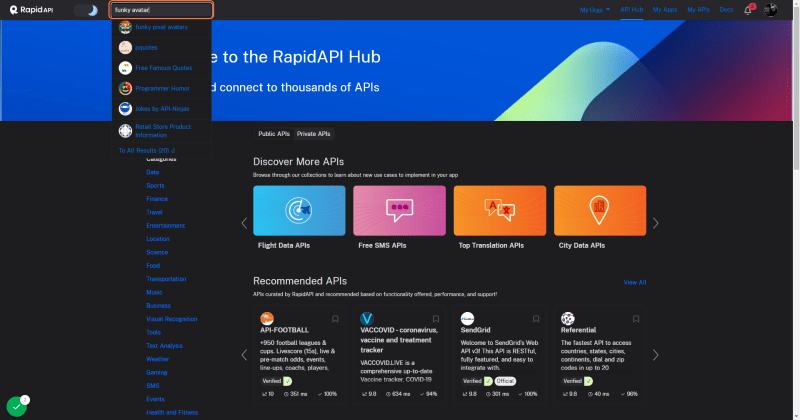Open My Apps in top navigation

(665, 10)
